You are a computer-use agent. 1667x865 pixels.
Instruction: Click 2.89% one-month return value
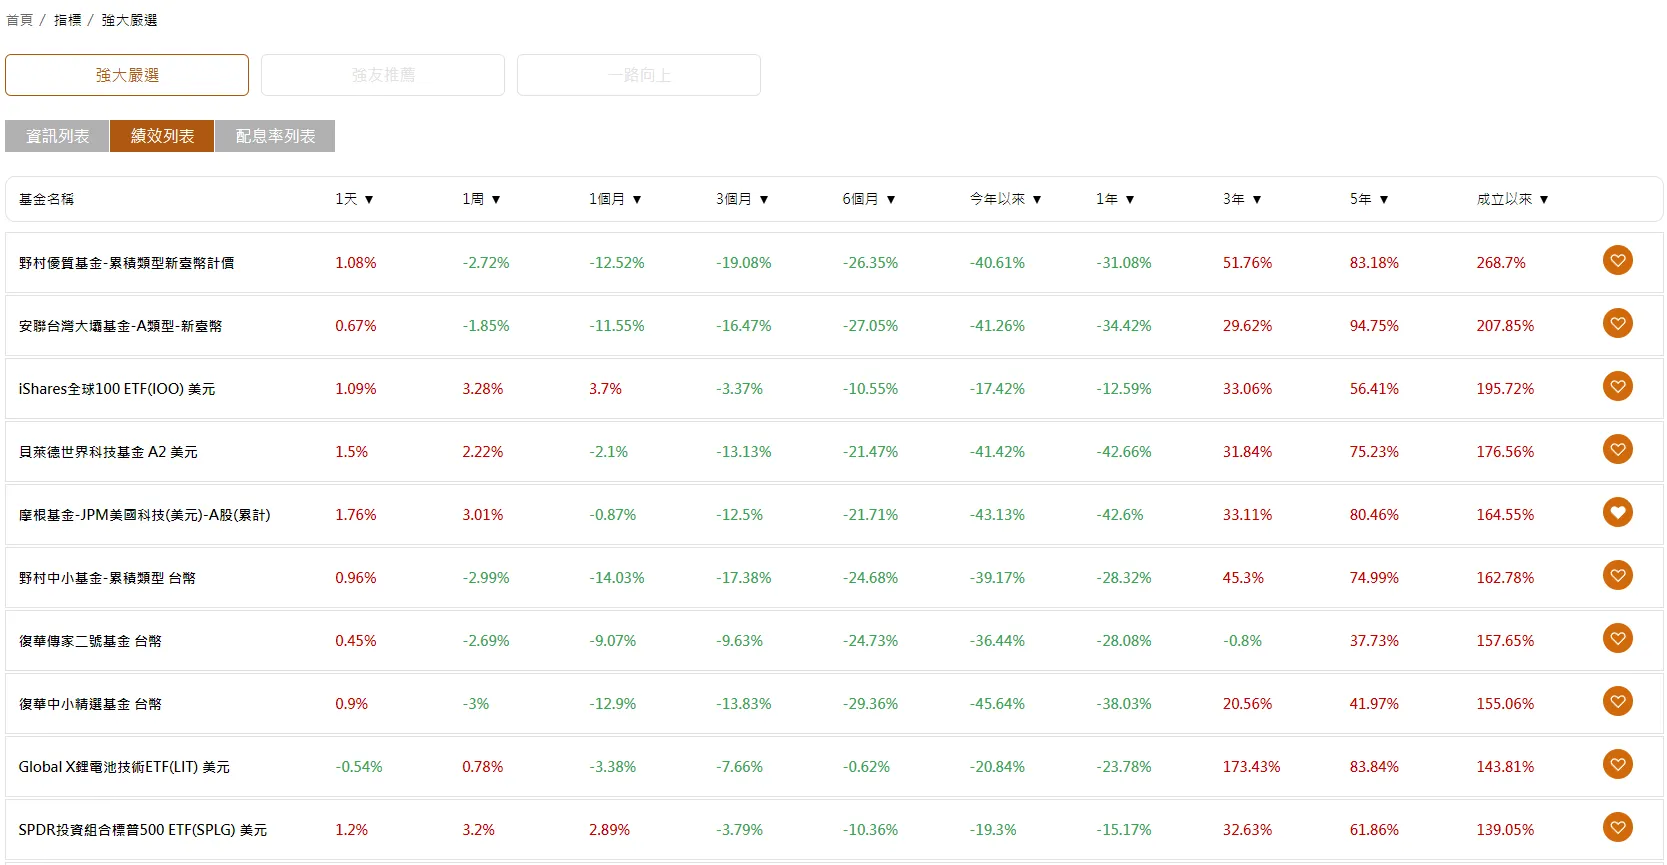tap(609, 830)
